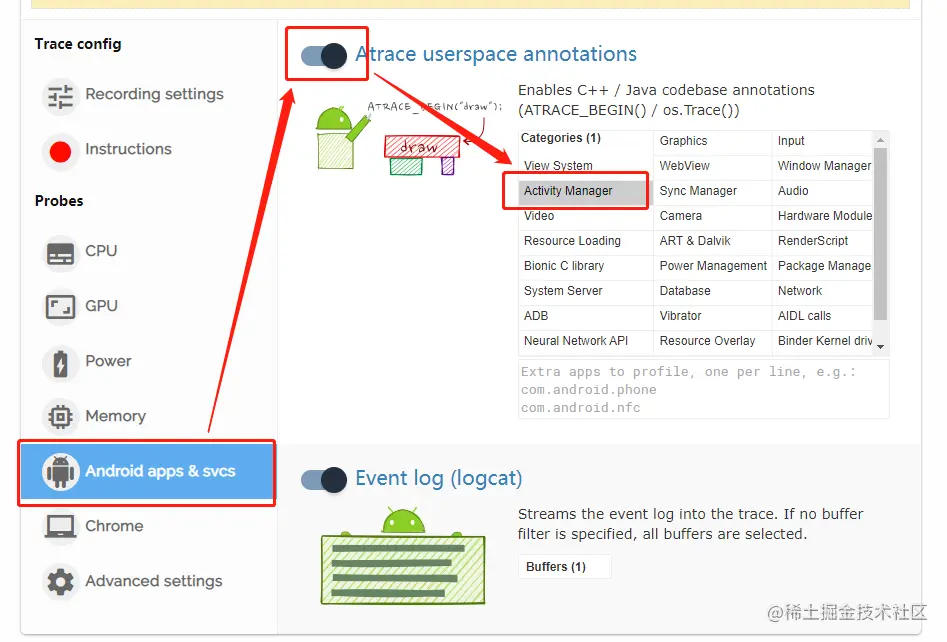Screen dimensions: 947x642
Task: Select the Memory chip icon
Action: pos(60,417)
